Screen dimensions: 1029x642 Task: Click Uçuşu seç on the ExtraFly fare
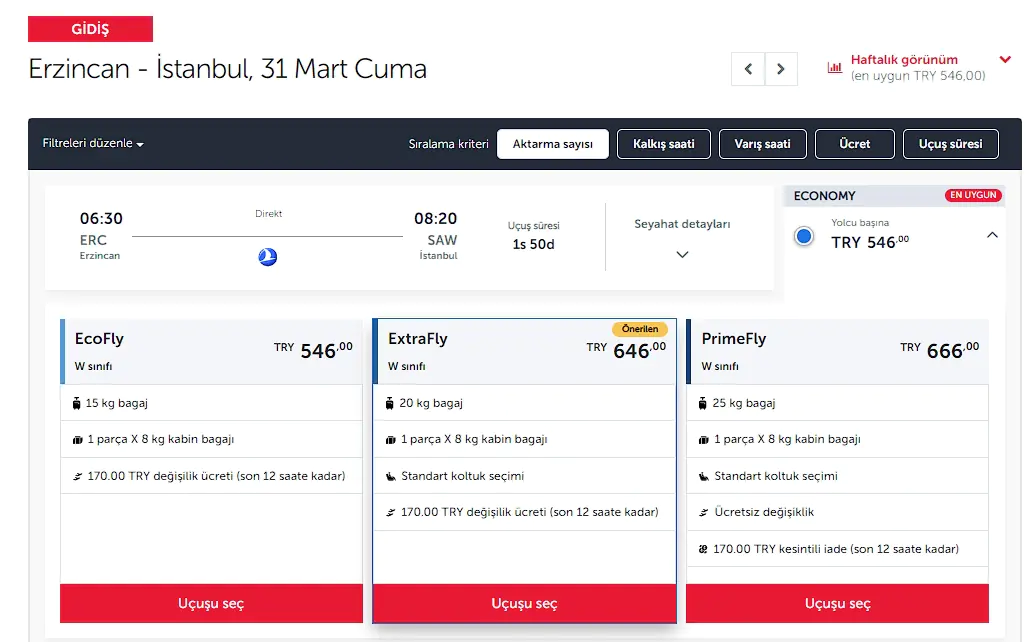point(524,604)
